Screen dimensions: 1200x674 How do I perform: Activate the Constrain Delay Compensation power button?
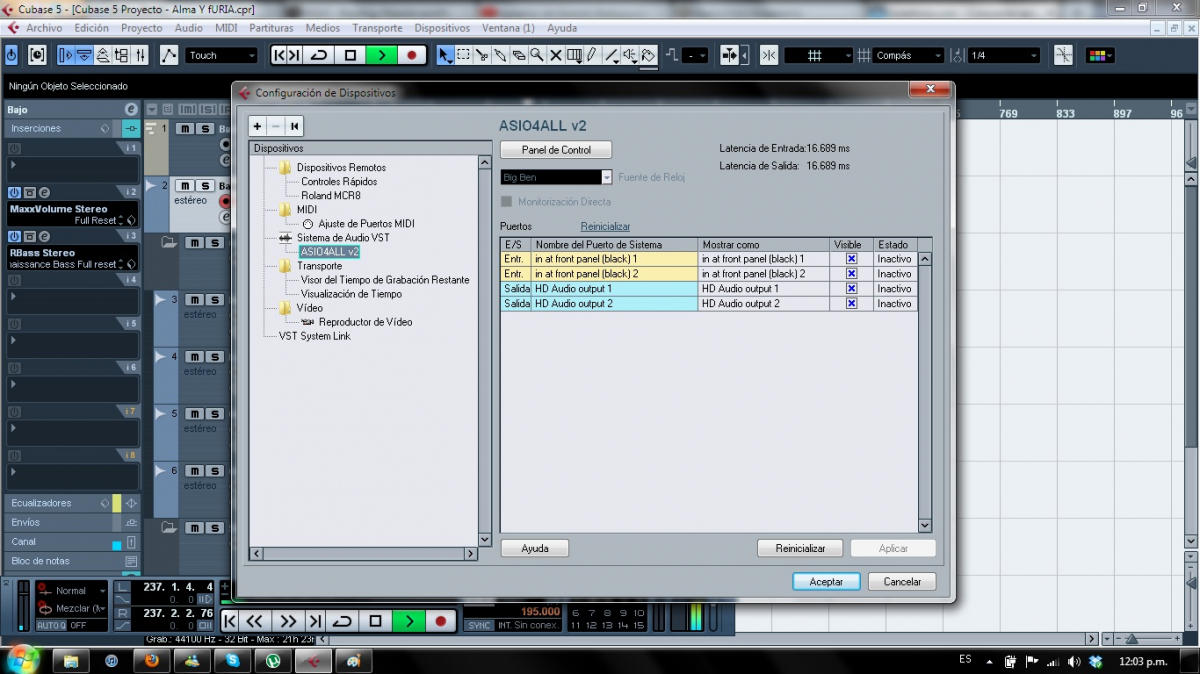[12, 55]
